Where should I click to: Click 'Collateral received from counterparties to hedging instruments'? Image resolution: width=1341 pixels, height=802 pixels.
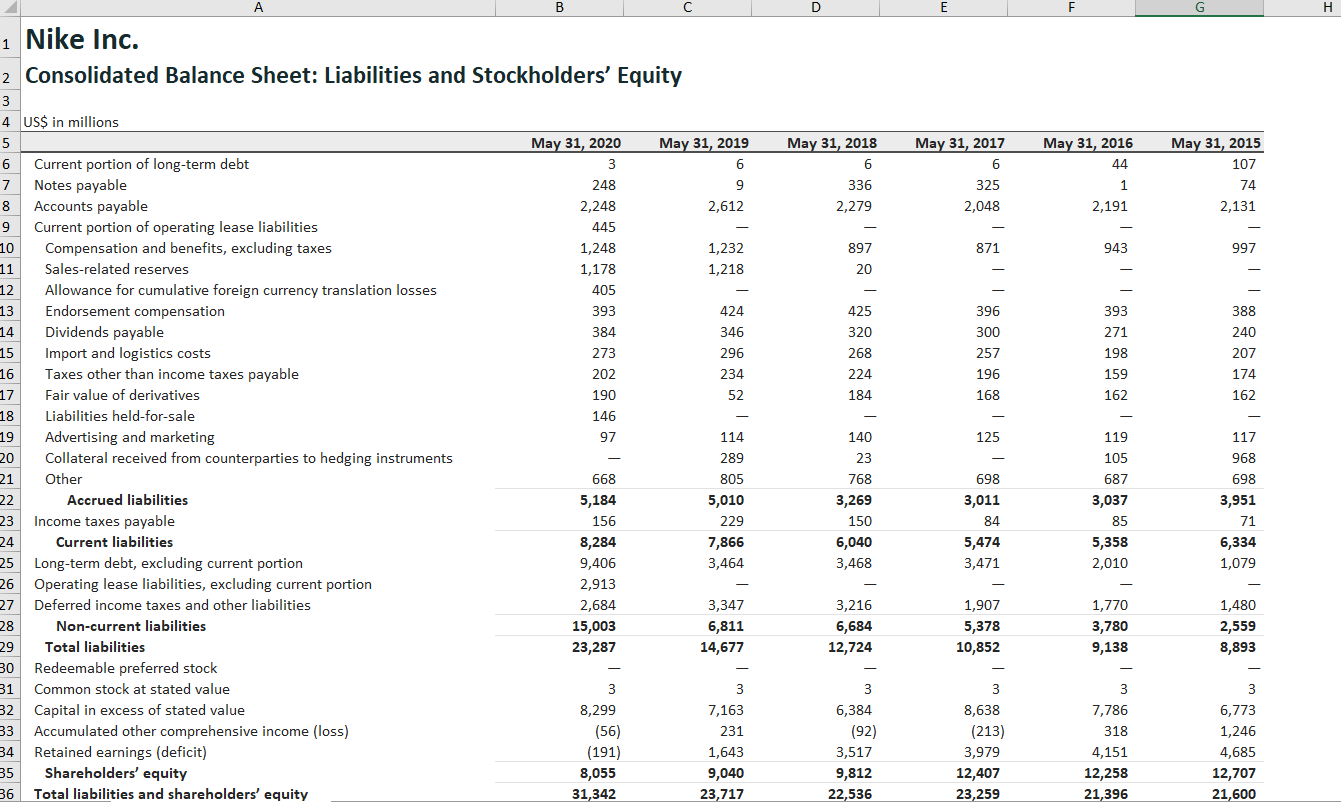tap(249, 458)
